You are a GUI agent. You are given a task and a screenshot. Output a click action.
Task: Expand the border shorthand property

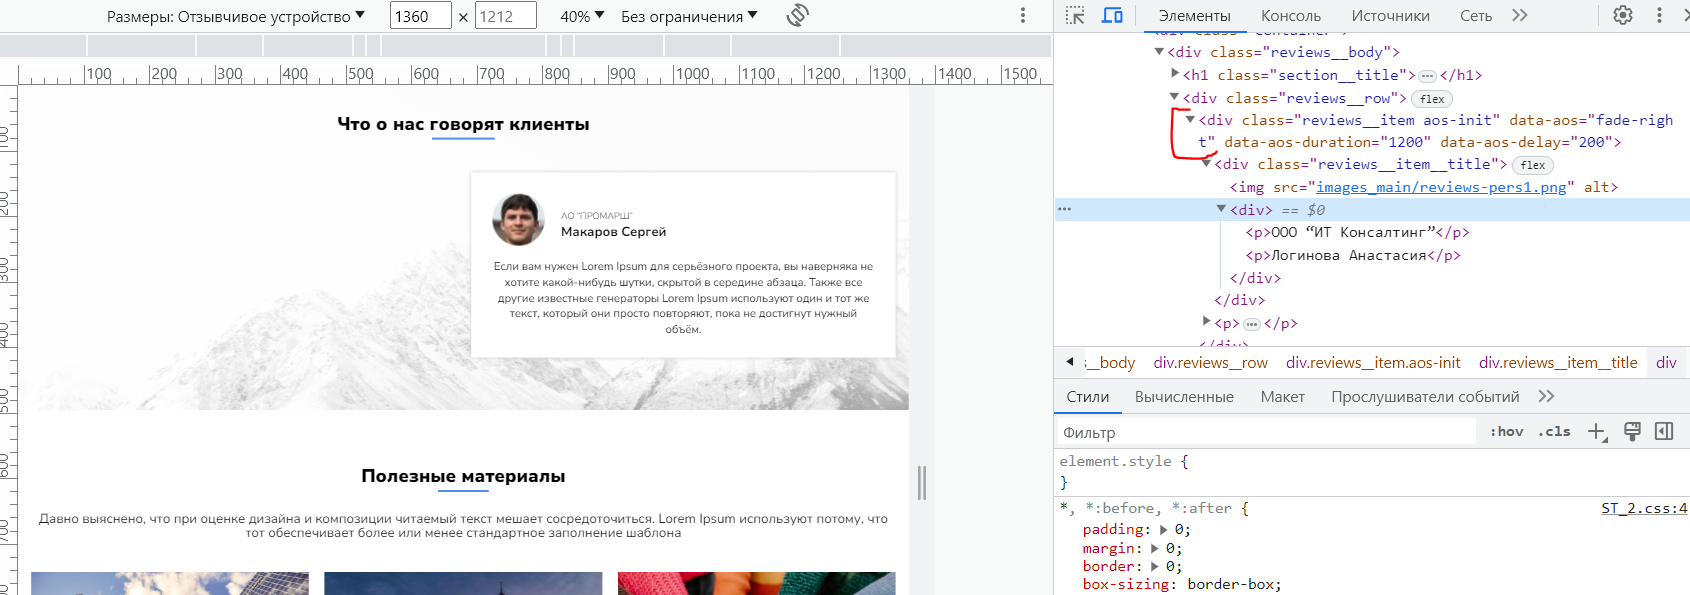pyautogui.click(x=1155, y=566)
